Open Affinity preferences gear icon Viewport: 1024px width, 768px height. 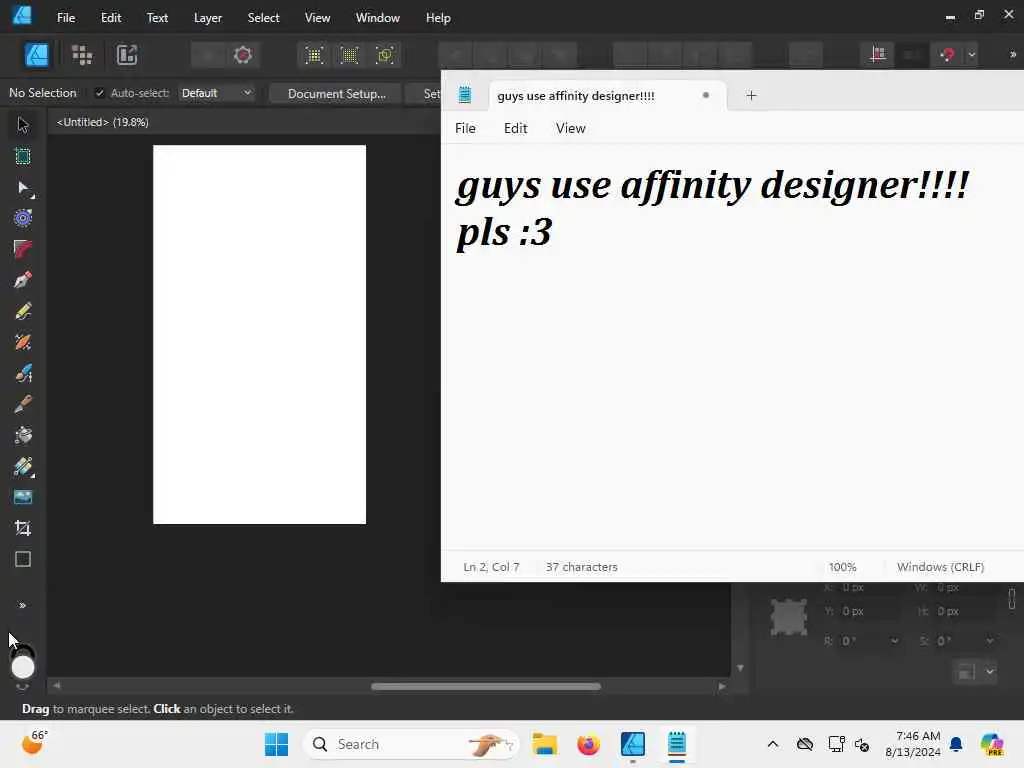point(243,55)
